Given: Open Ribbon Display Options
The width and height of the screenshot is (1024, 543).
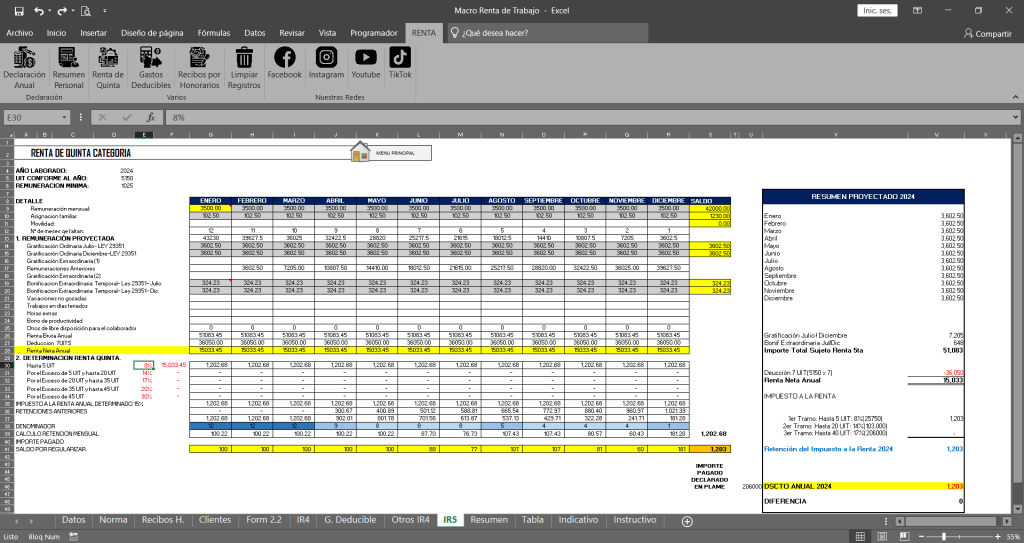Looking at the screenshot, I should point(918,10).
